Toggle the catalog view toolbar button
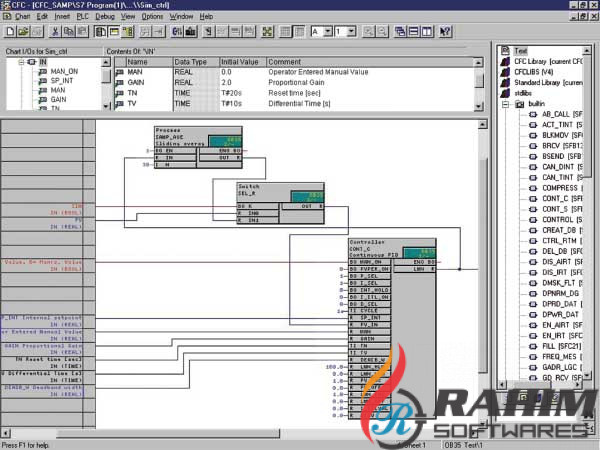Image resolution: width=600 pixels, height=450 pixels. 101,31
